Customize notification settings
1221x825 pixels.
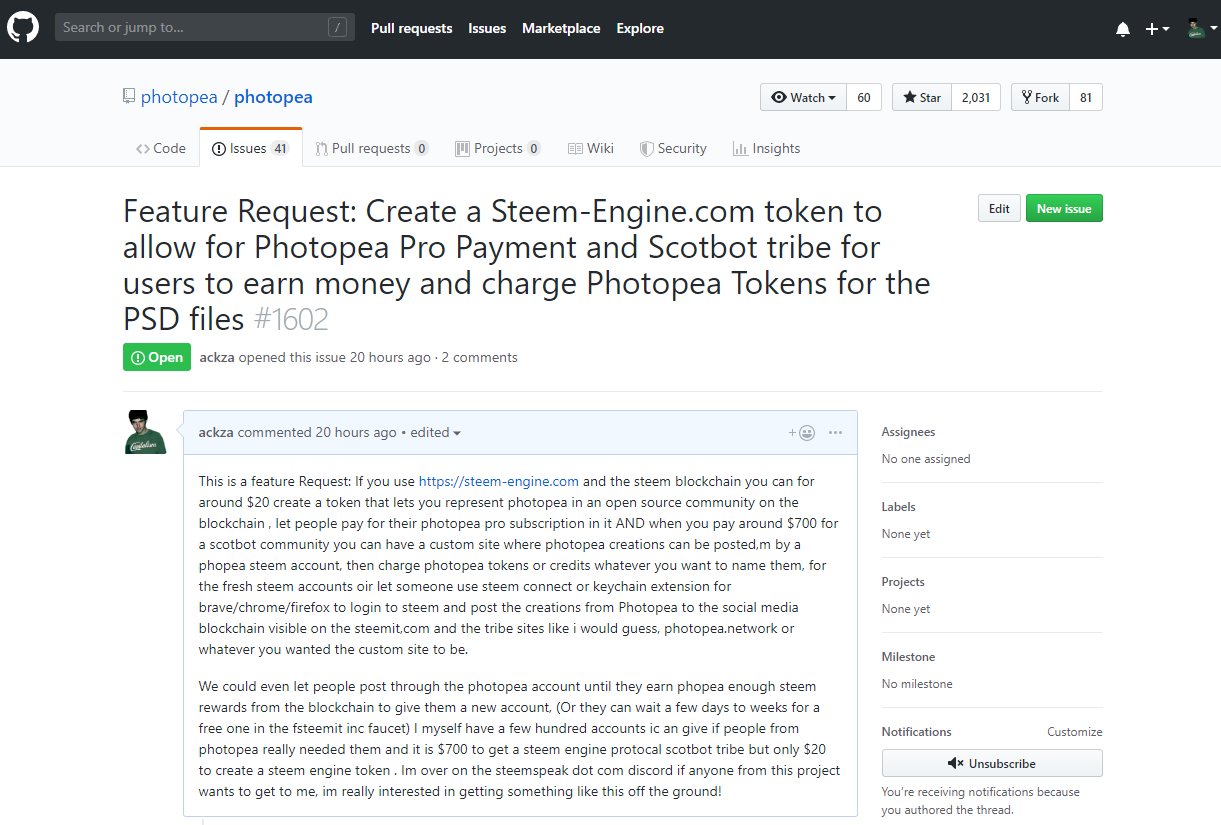(x=1075, y=732)
